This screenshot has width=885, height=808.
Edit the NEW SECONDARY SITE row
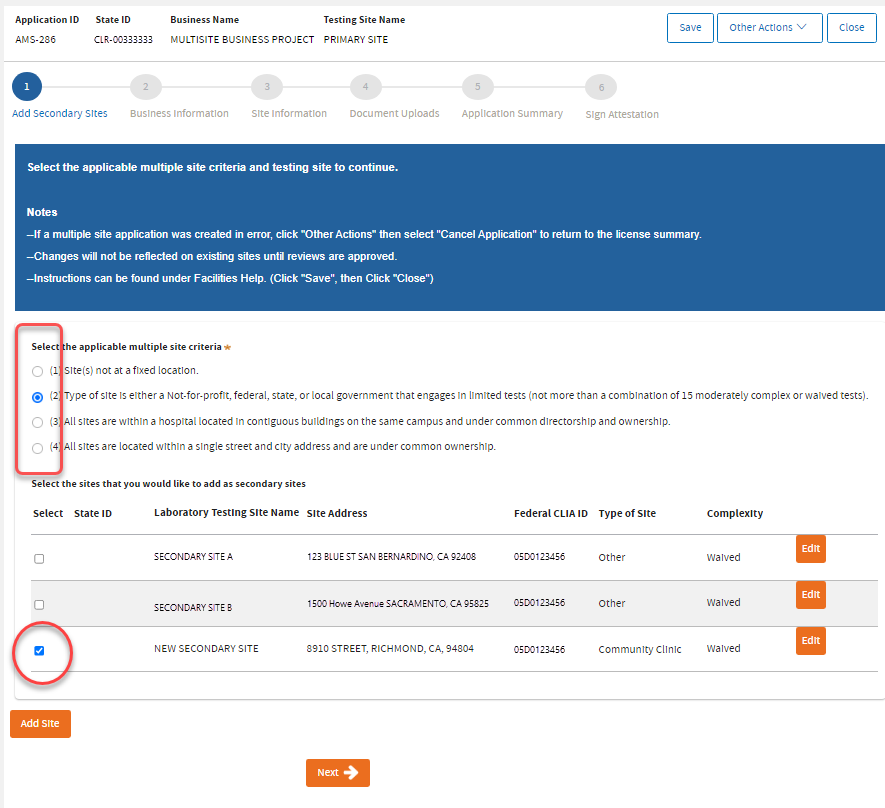(x=810, y=640)
